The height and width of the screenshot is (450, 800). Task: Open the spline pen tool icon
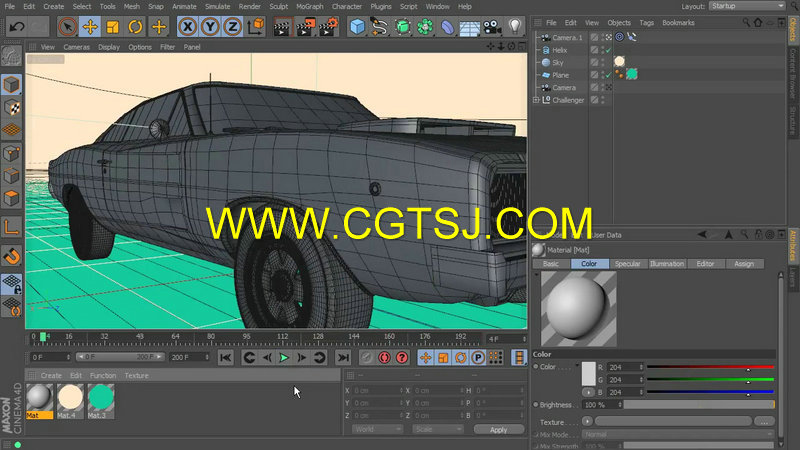coord(380,27)
